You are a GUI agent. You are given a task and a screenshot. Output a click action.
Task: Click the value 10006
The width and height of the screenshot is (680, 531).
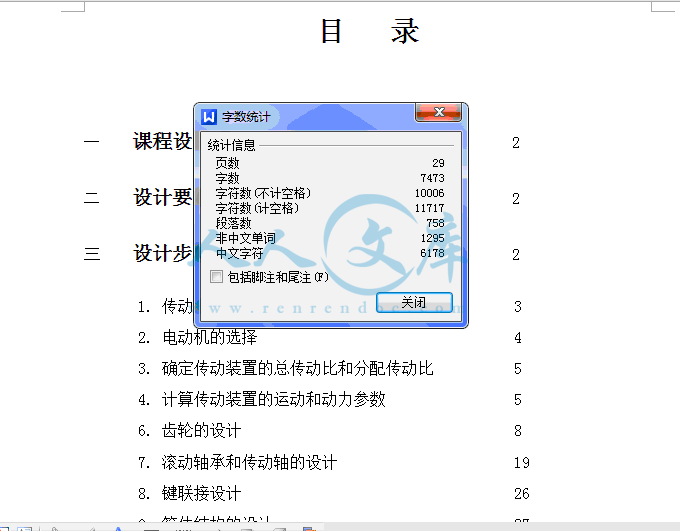429,193
